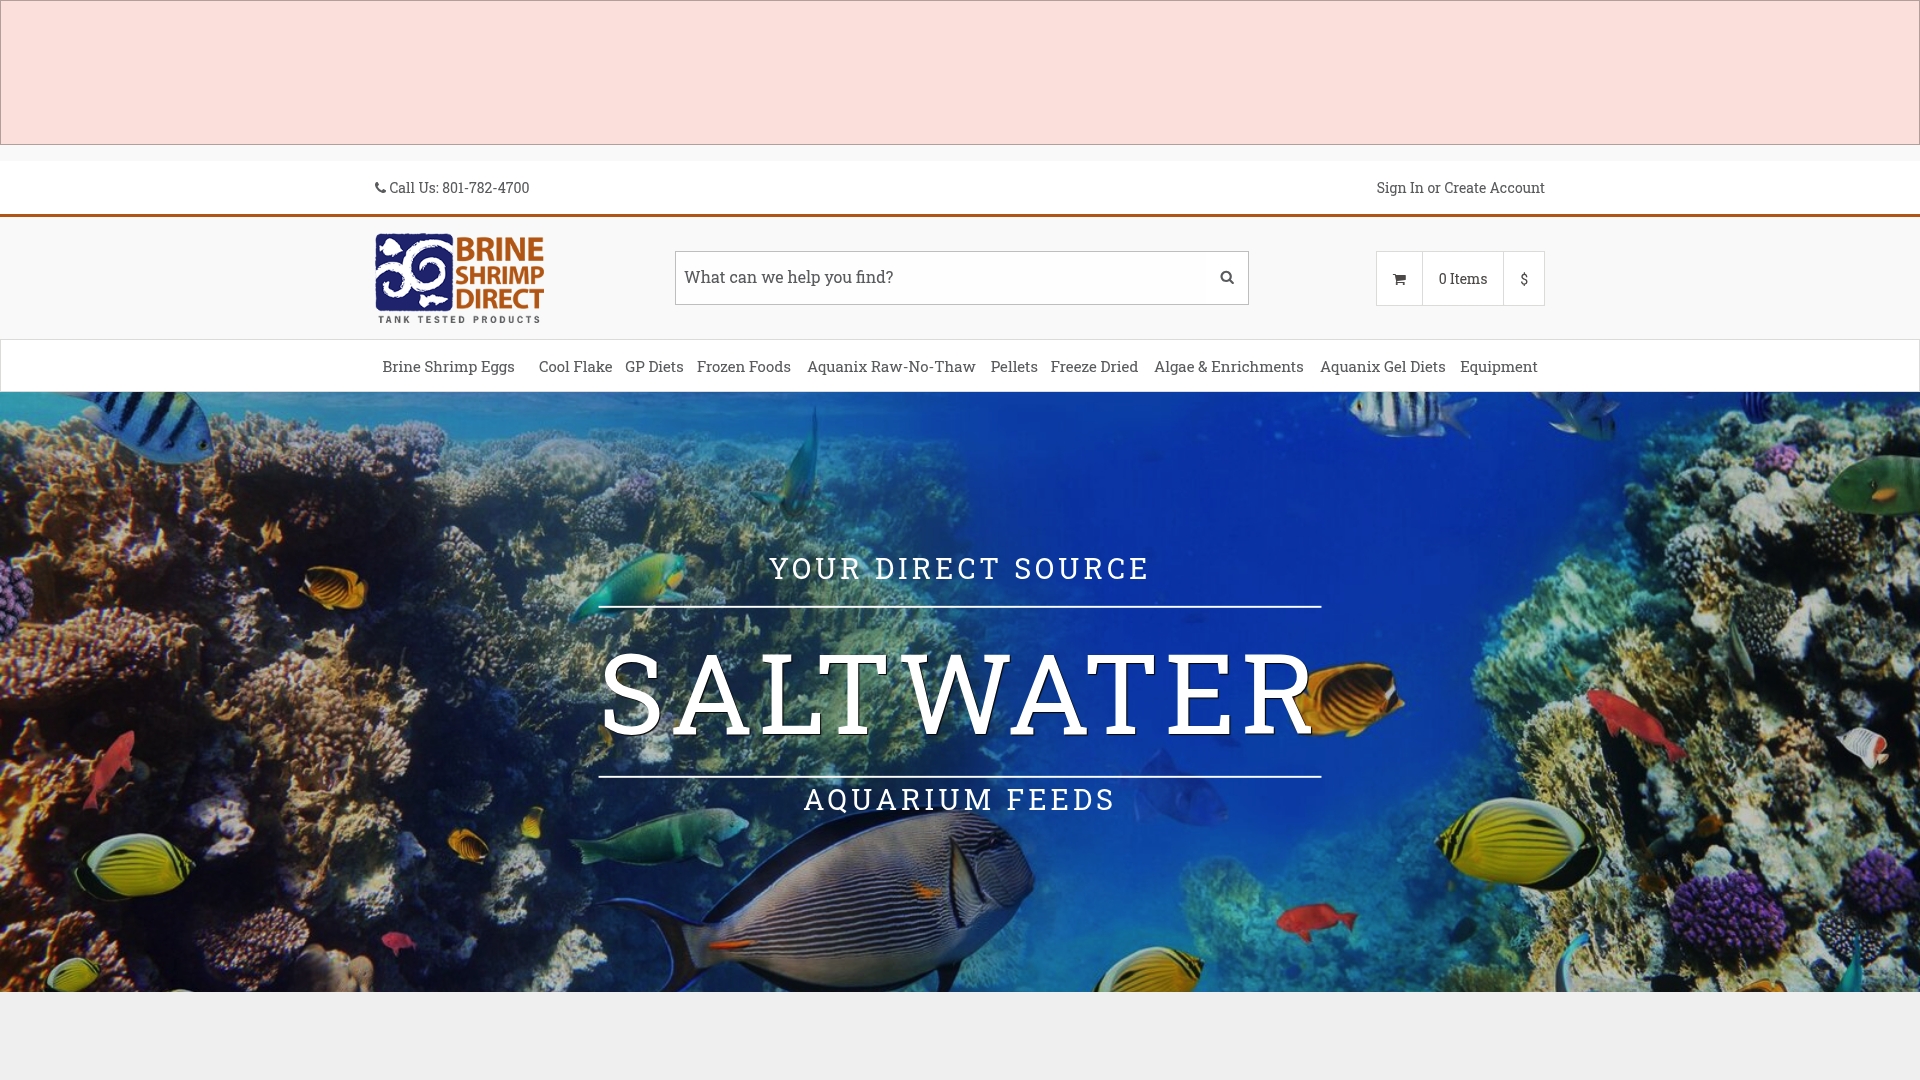Image resolution: width=1920 pixels, height=1080 pixels.
Task: Click the search magnifier icon
Action: pyautogui.click(x=1227, y=278)
